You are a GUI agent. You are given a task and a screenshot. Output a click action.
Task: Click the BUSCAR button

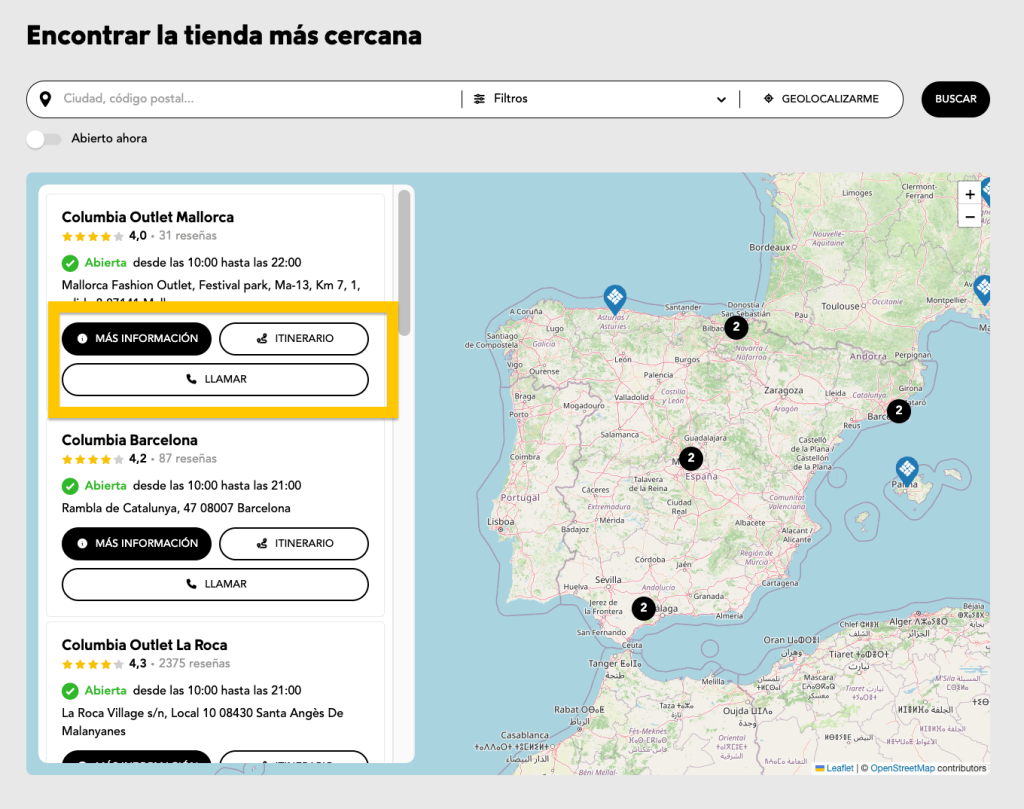pyautogui.click(x=955, y=99)
